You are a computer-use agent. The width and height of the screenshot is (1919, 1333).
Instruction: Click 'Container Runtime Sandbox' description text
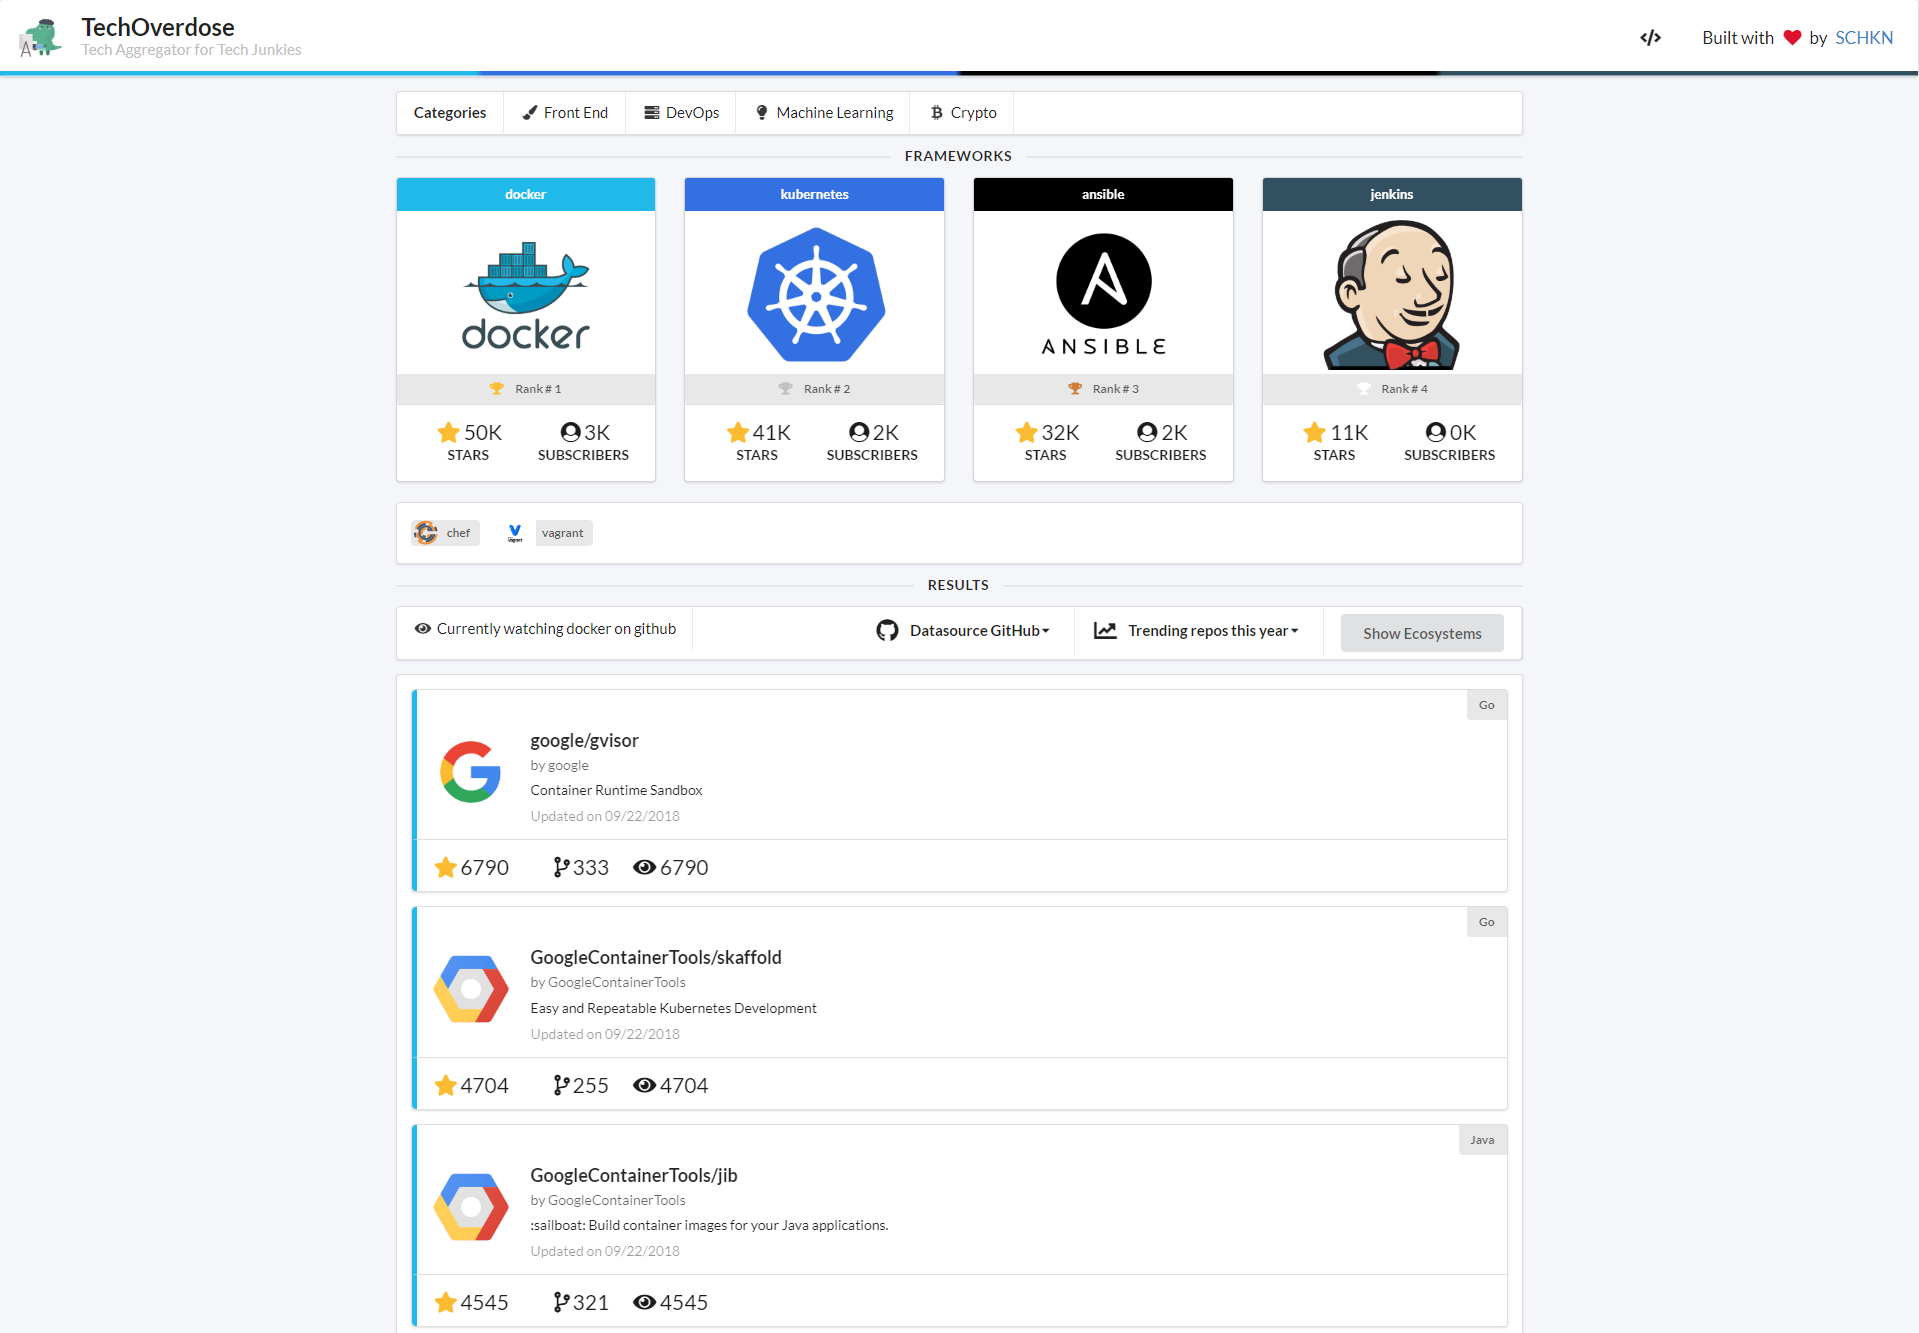[616, 791]
